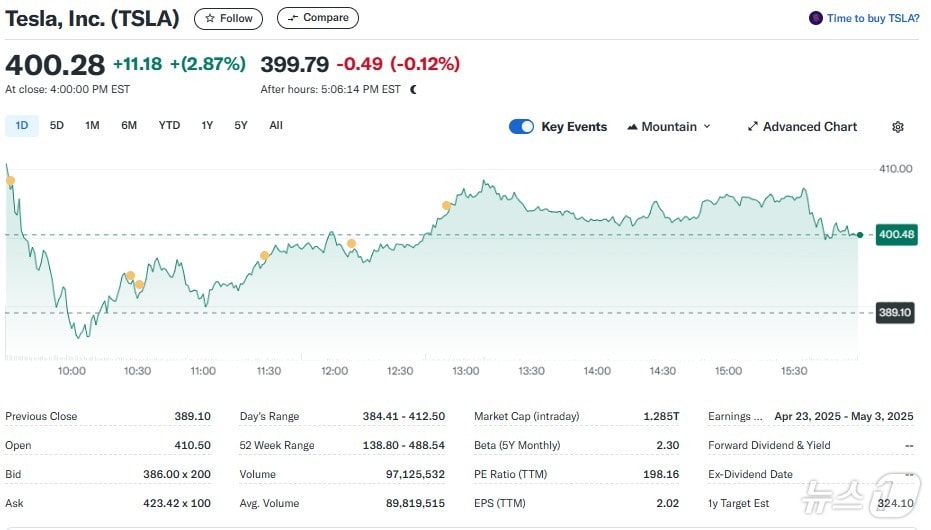Click the after-hours moon icon
The height and width of the screenshot is (530, 931).
coord(413,89)
